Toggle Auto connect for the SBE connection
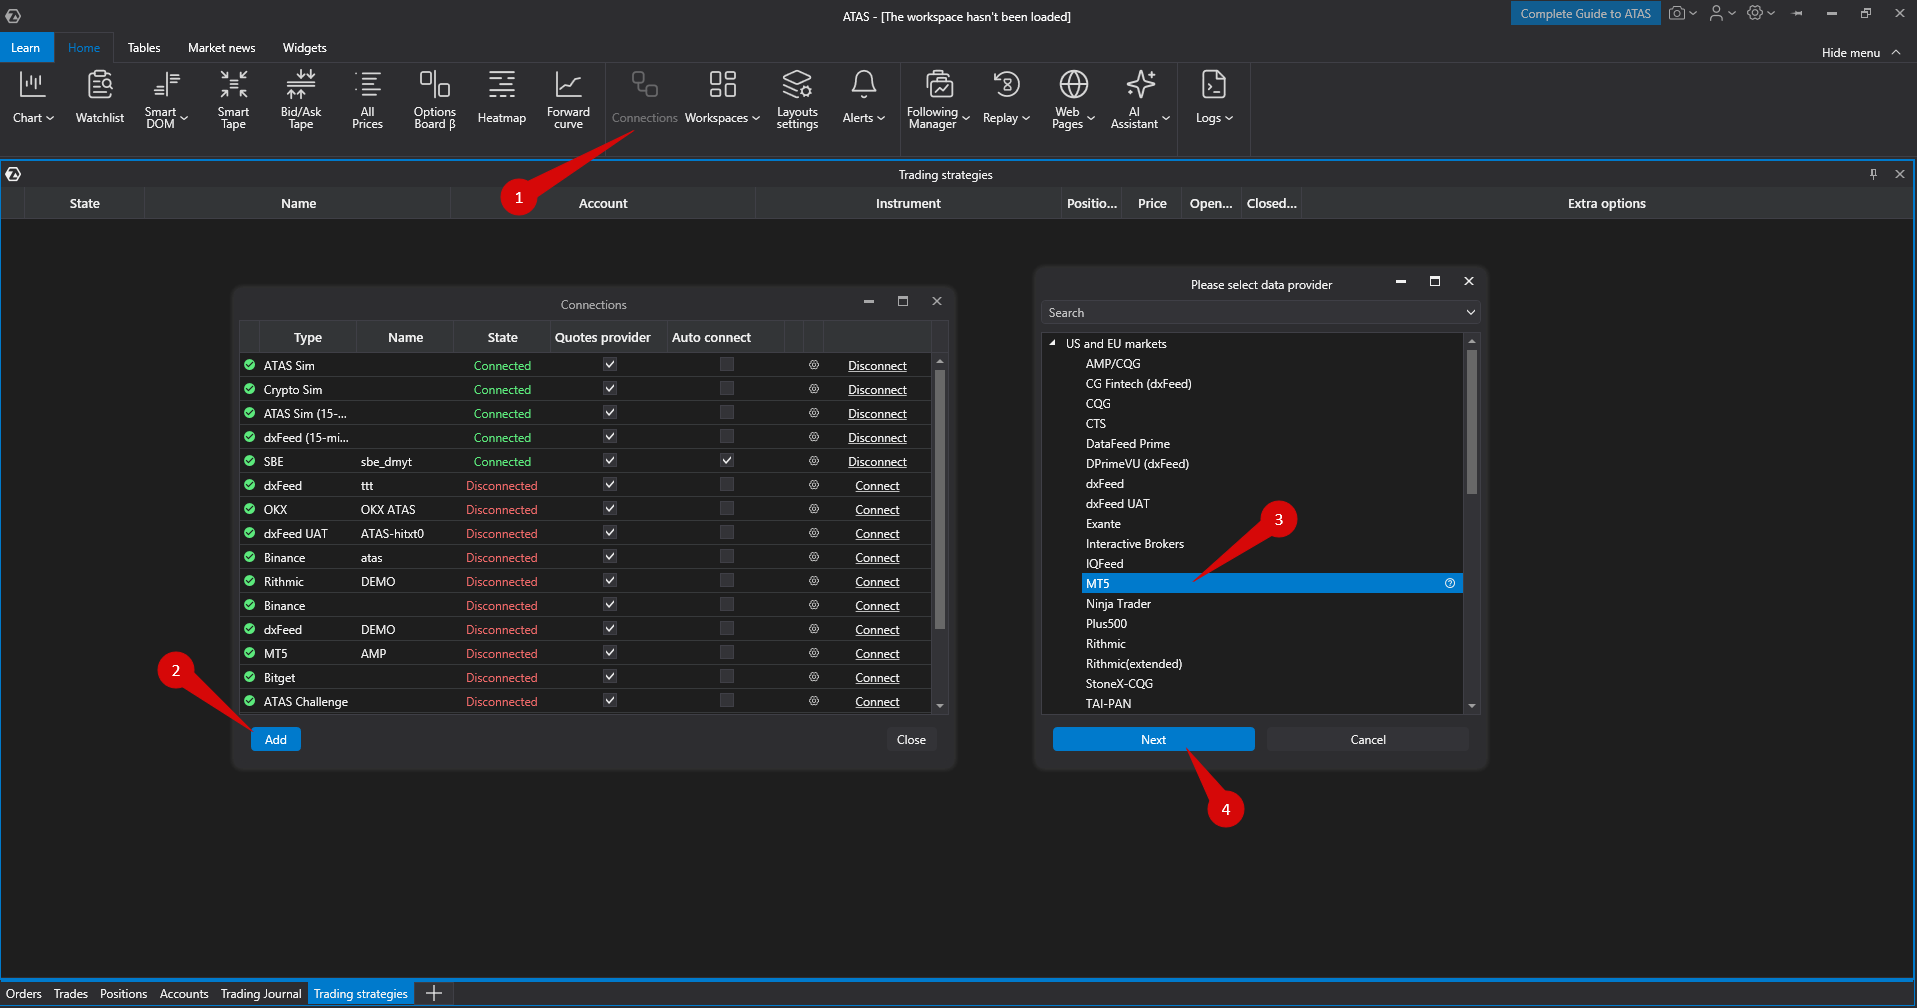The height and width of the screenshot is (1008, 1917). point(727,461)
